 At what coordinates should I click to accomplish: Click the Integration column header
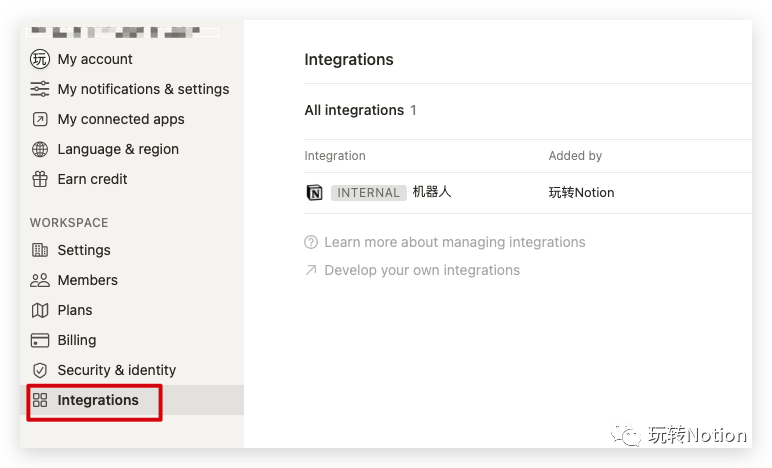click(x=334, y=156)
